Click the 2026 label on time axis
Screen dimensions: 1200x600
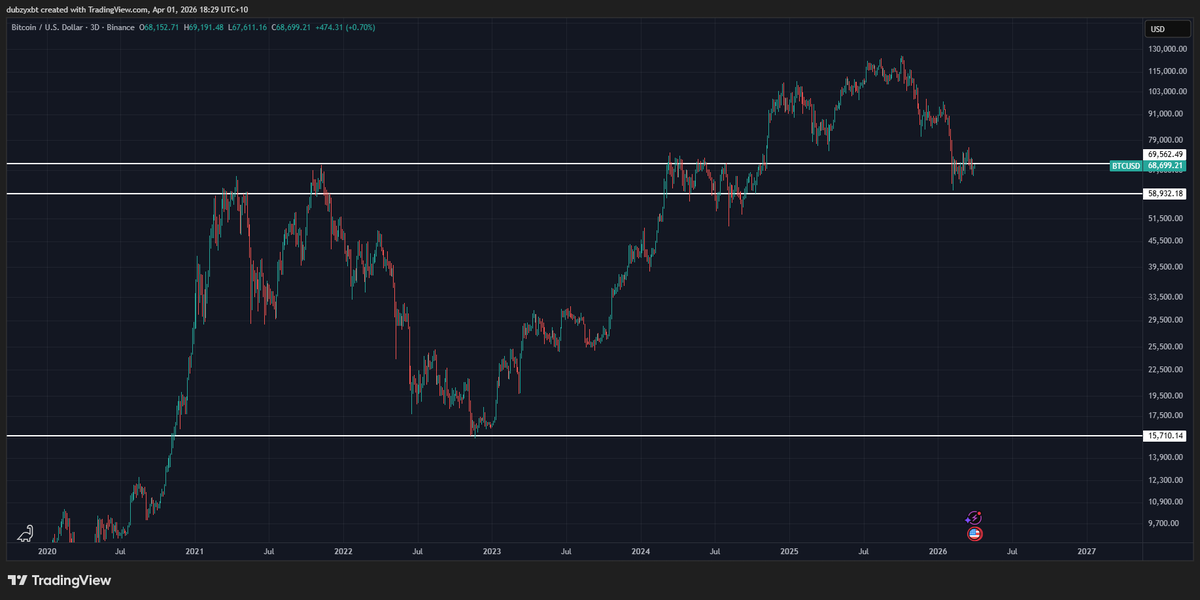coord(937,551)
